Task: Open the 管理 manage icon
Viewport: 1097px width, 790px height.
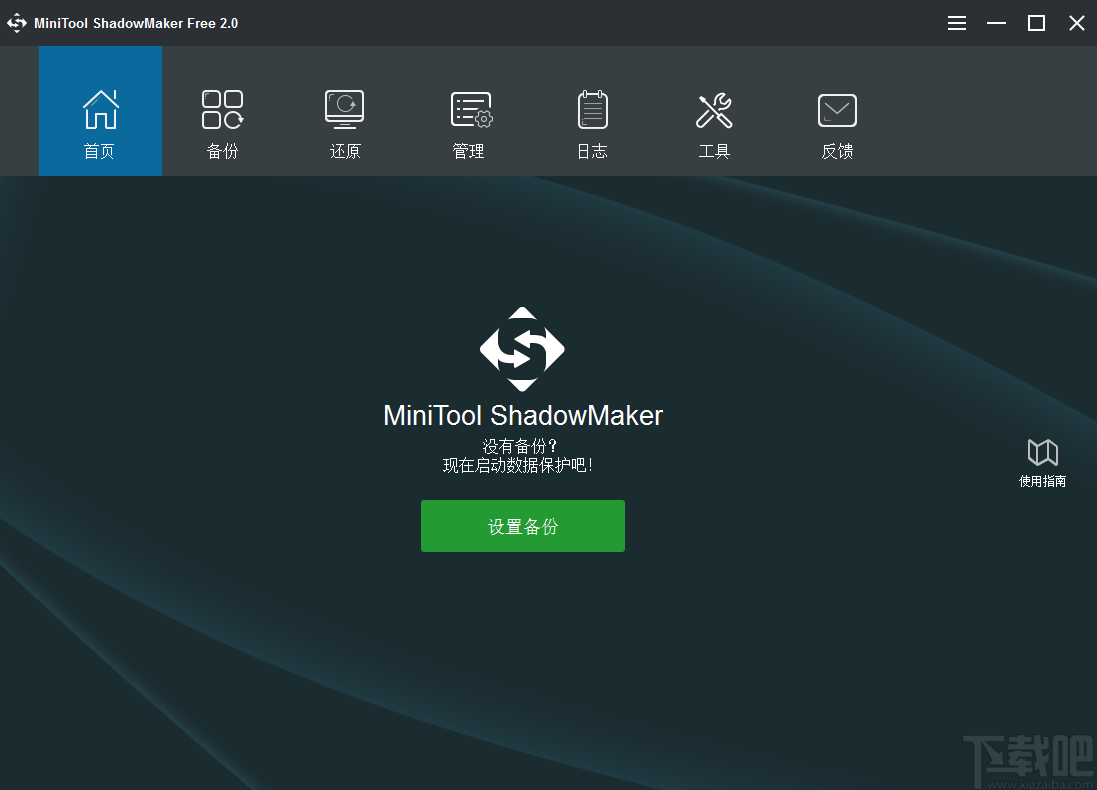Action: pyautogui.click(x=468, y=108)
